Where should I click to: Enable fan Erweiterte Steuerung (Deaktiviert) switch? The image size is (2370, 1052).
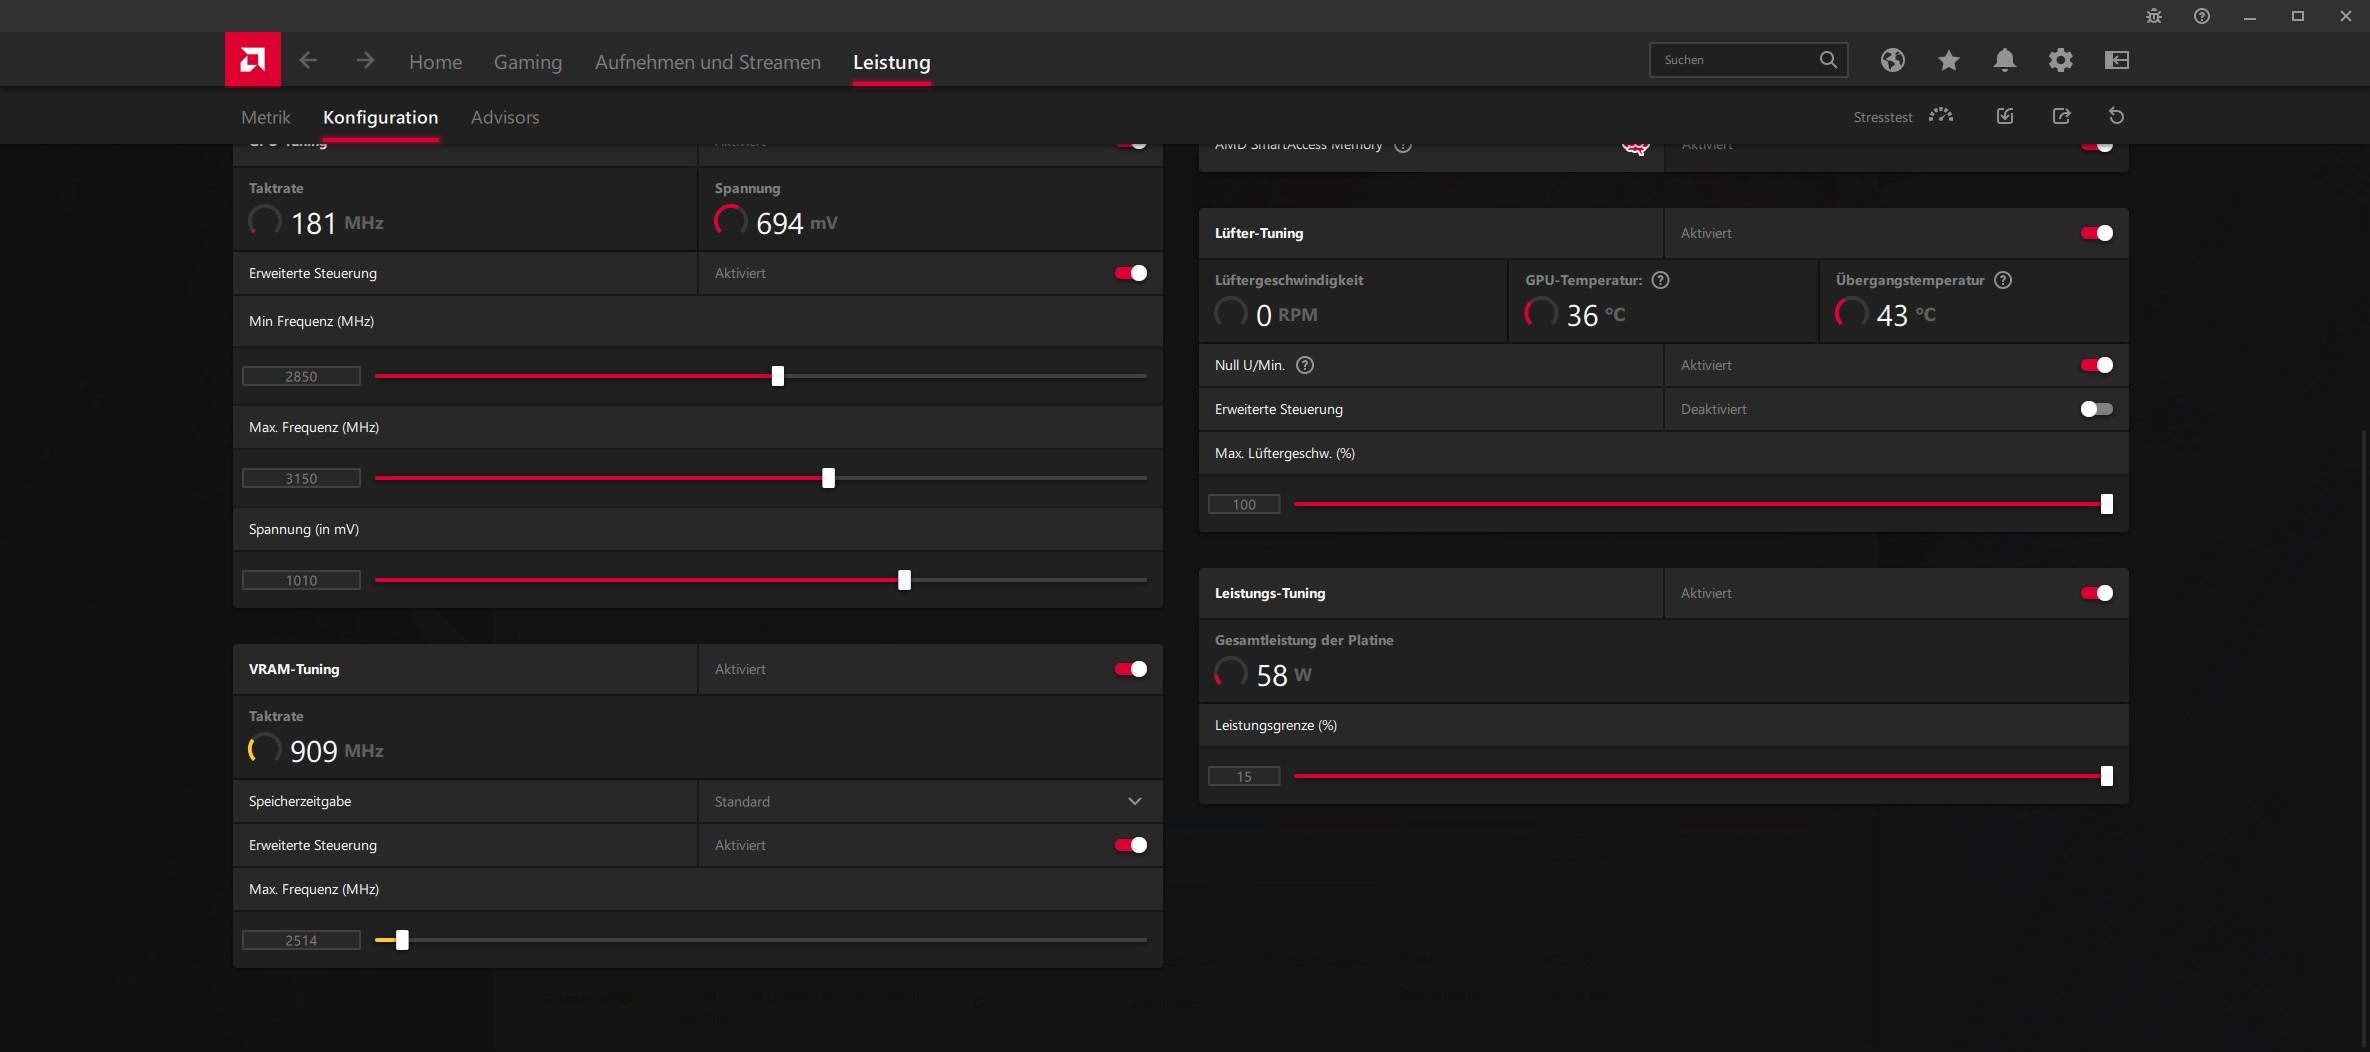tap(2097, 409)
